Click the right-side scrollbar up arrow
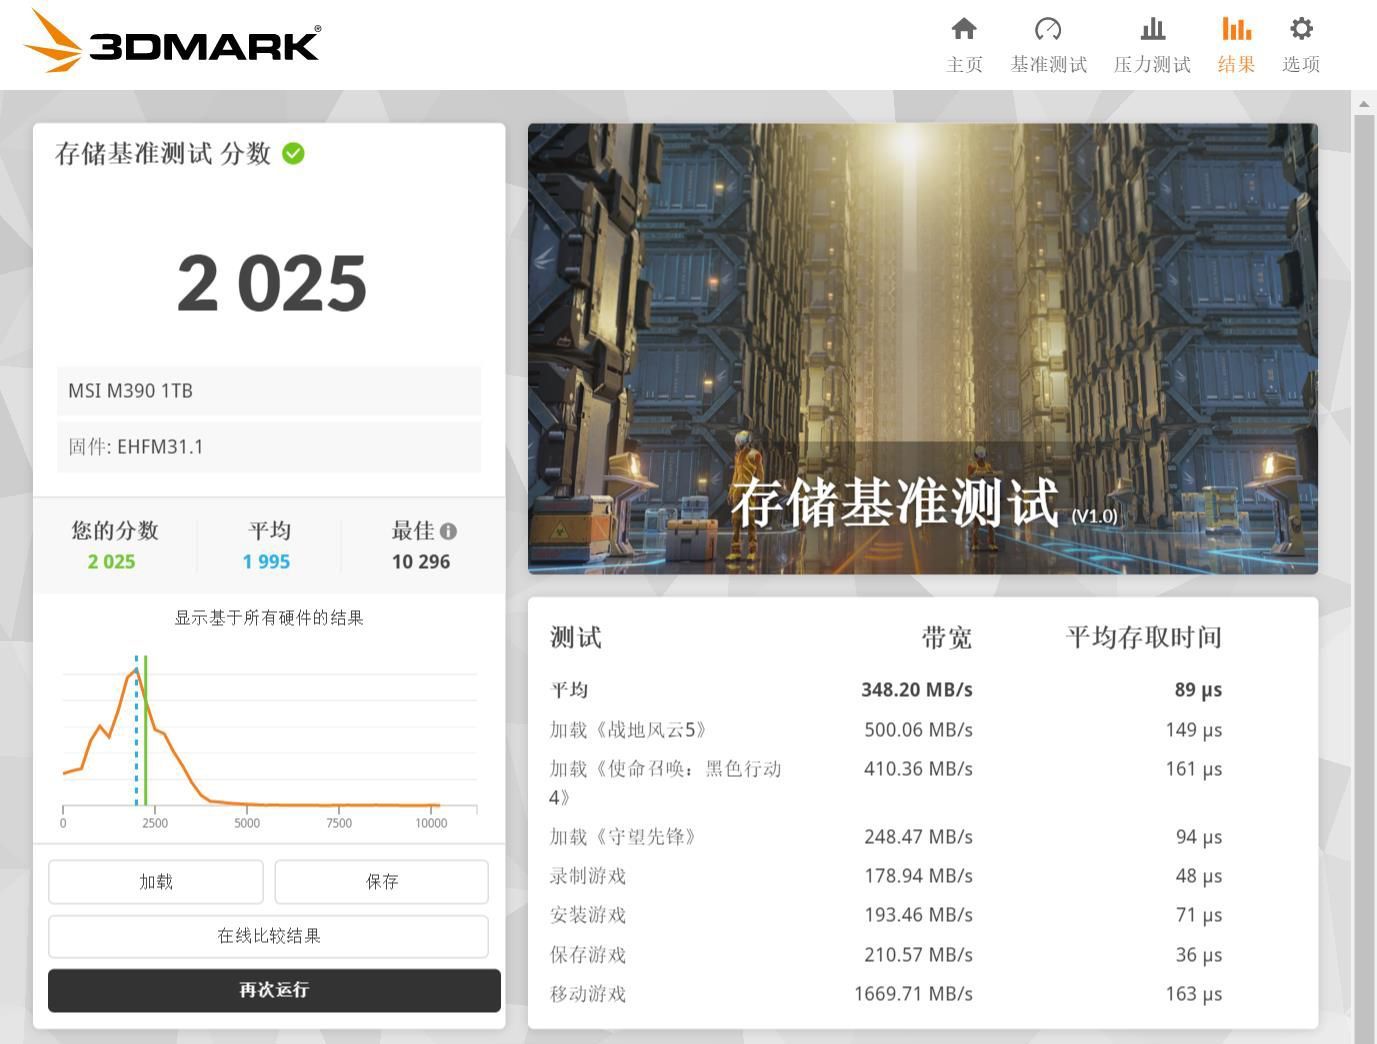 [1363, 102]
